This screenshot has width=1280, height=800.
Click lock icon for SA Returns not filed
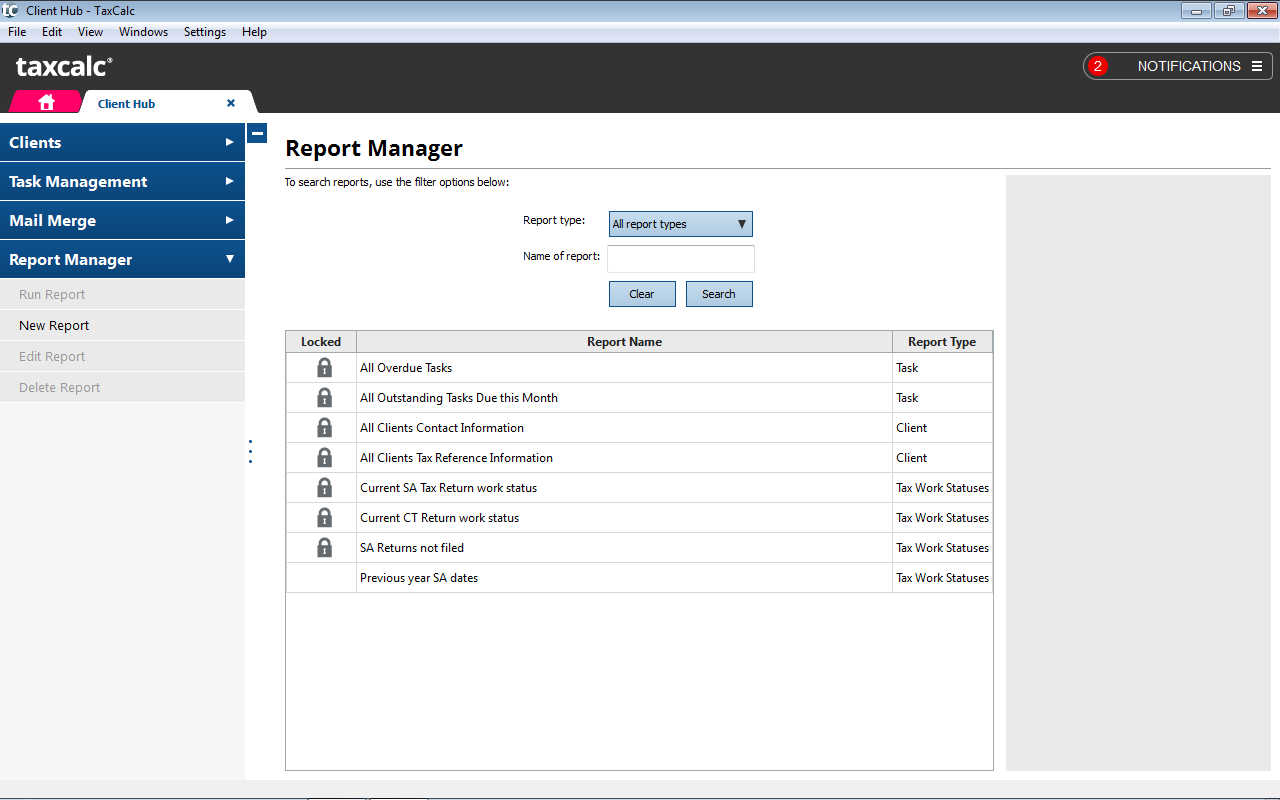(324, 547)
